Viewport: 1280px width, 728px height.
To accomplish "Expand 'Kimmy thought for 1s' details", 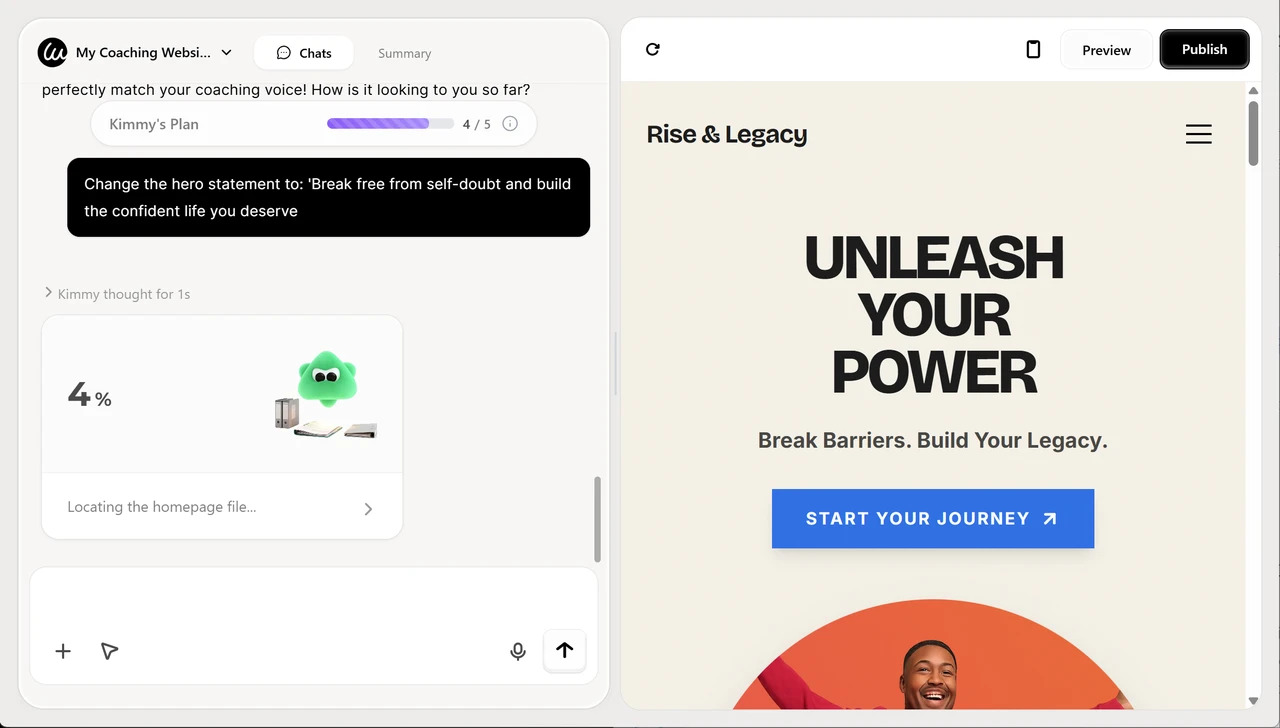I will click(x=117, y=294).
